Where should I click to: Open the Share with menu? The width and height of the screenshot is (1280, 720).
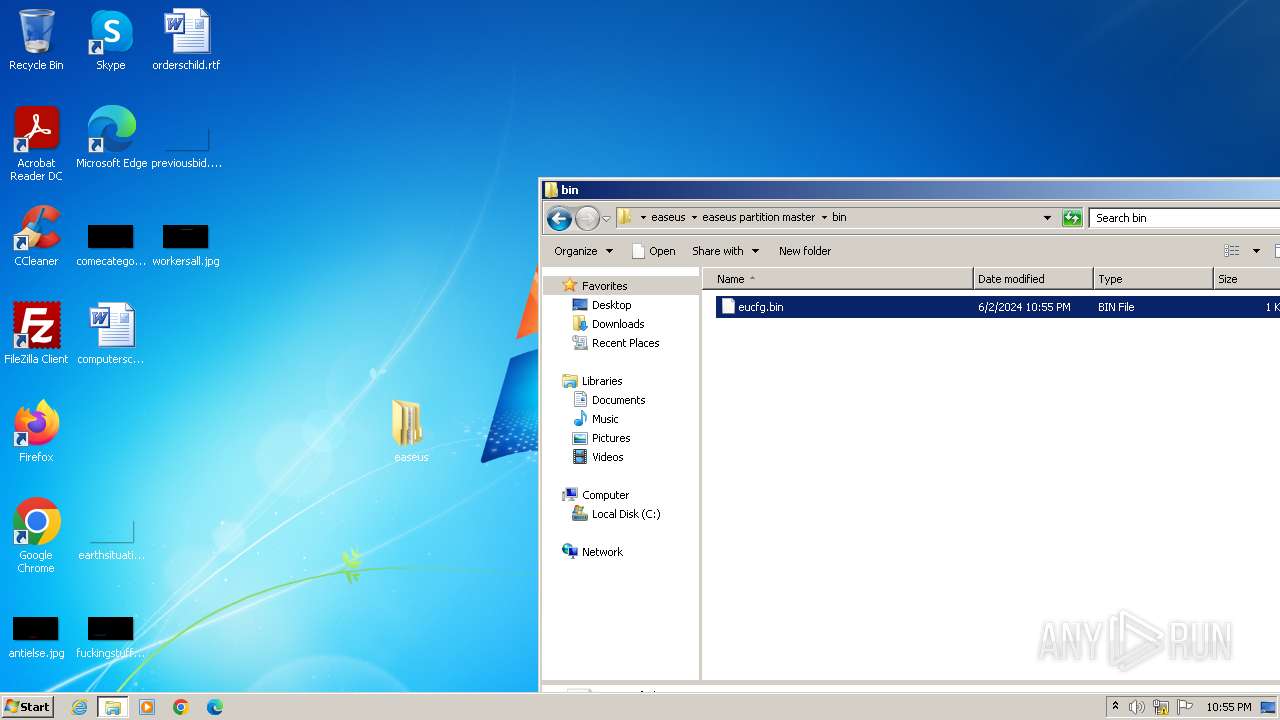pyautogui.click(x=725, y=251)
